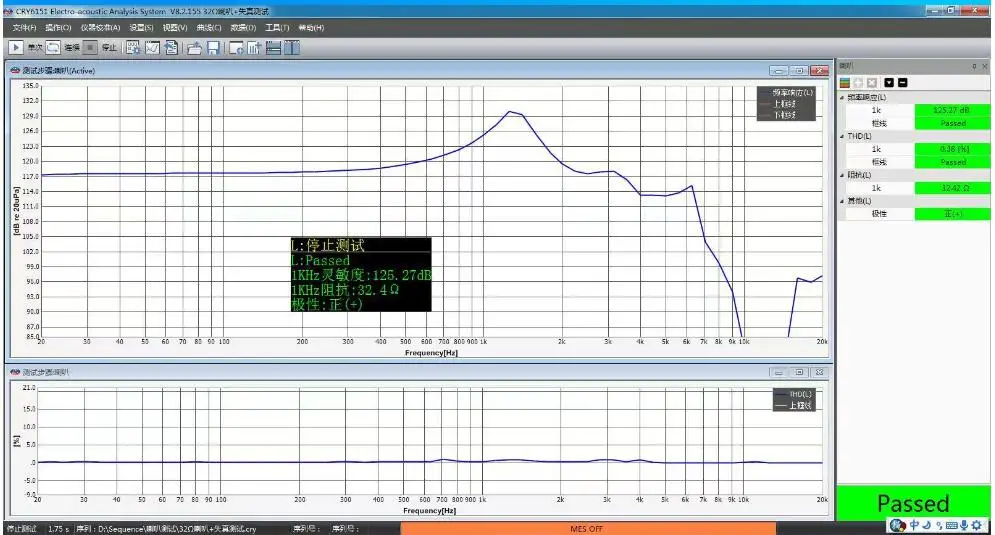
Task: Toggle the MES OFF status bar
Action: 586,528
